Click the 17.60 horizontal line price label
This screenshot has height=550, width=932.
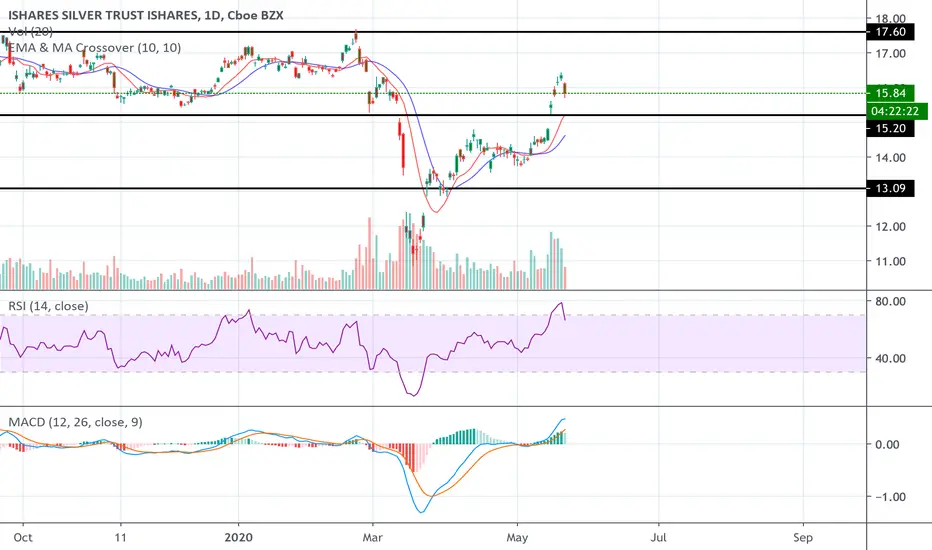[890, 32]
